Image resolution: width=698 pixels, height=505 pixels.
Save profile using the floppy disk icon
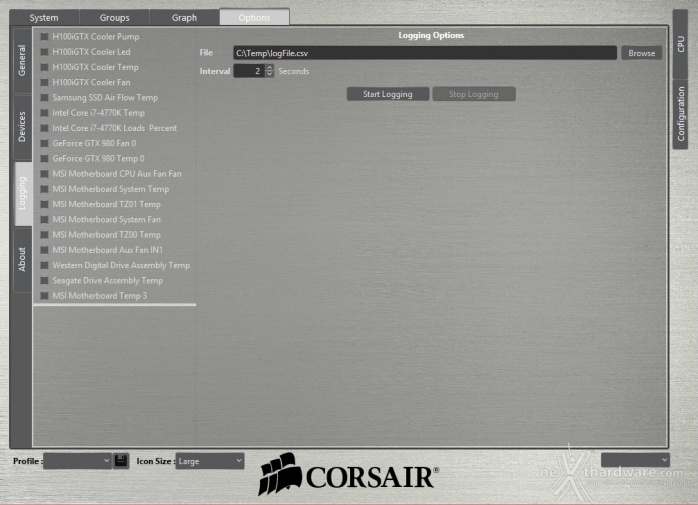(121, 460)
